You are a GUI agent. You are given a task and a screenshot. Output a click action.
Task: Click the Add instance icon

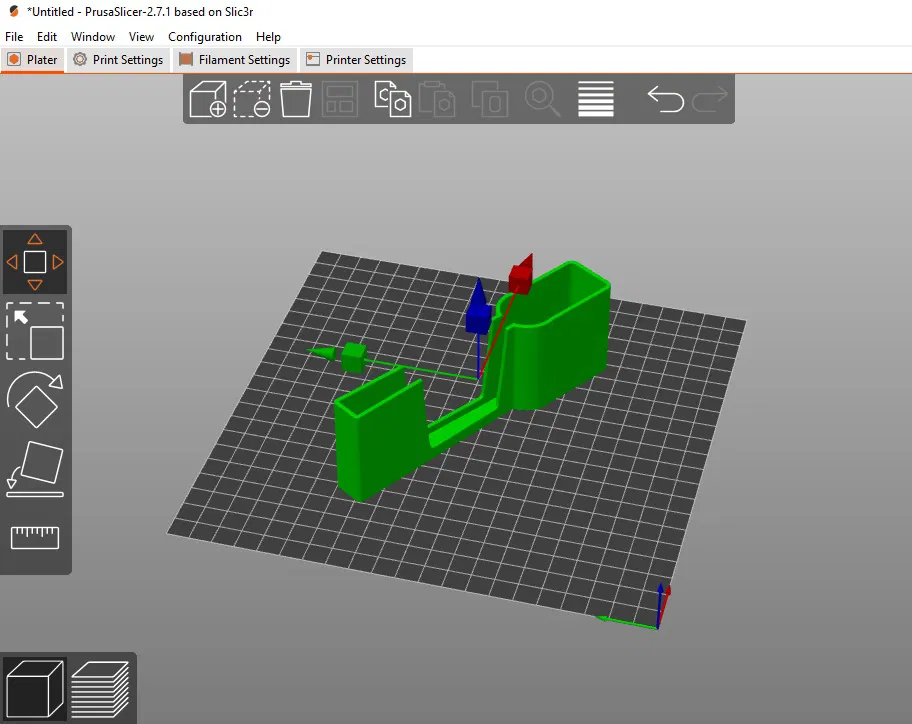[490, 99]
